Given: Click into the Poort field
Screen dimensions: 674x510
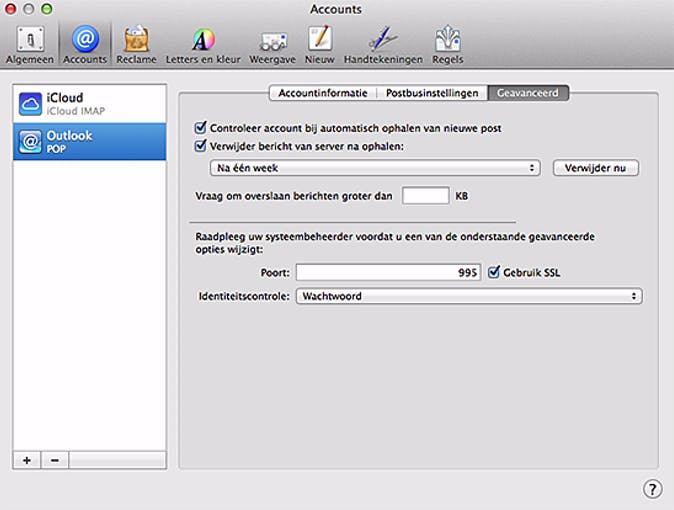Looking at the screenshot, I should coord(388,272).
